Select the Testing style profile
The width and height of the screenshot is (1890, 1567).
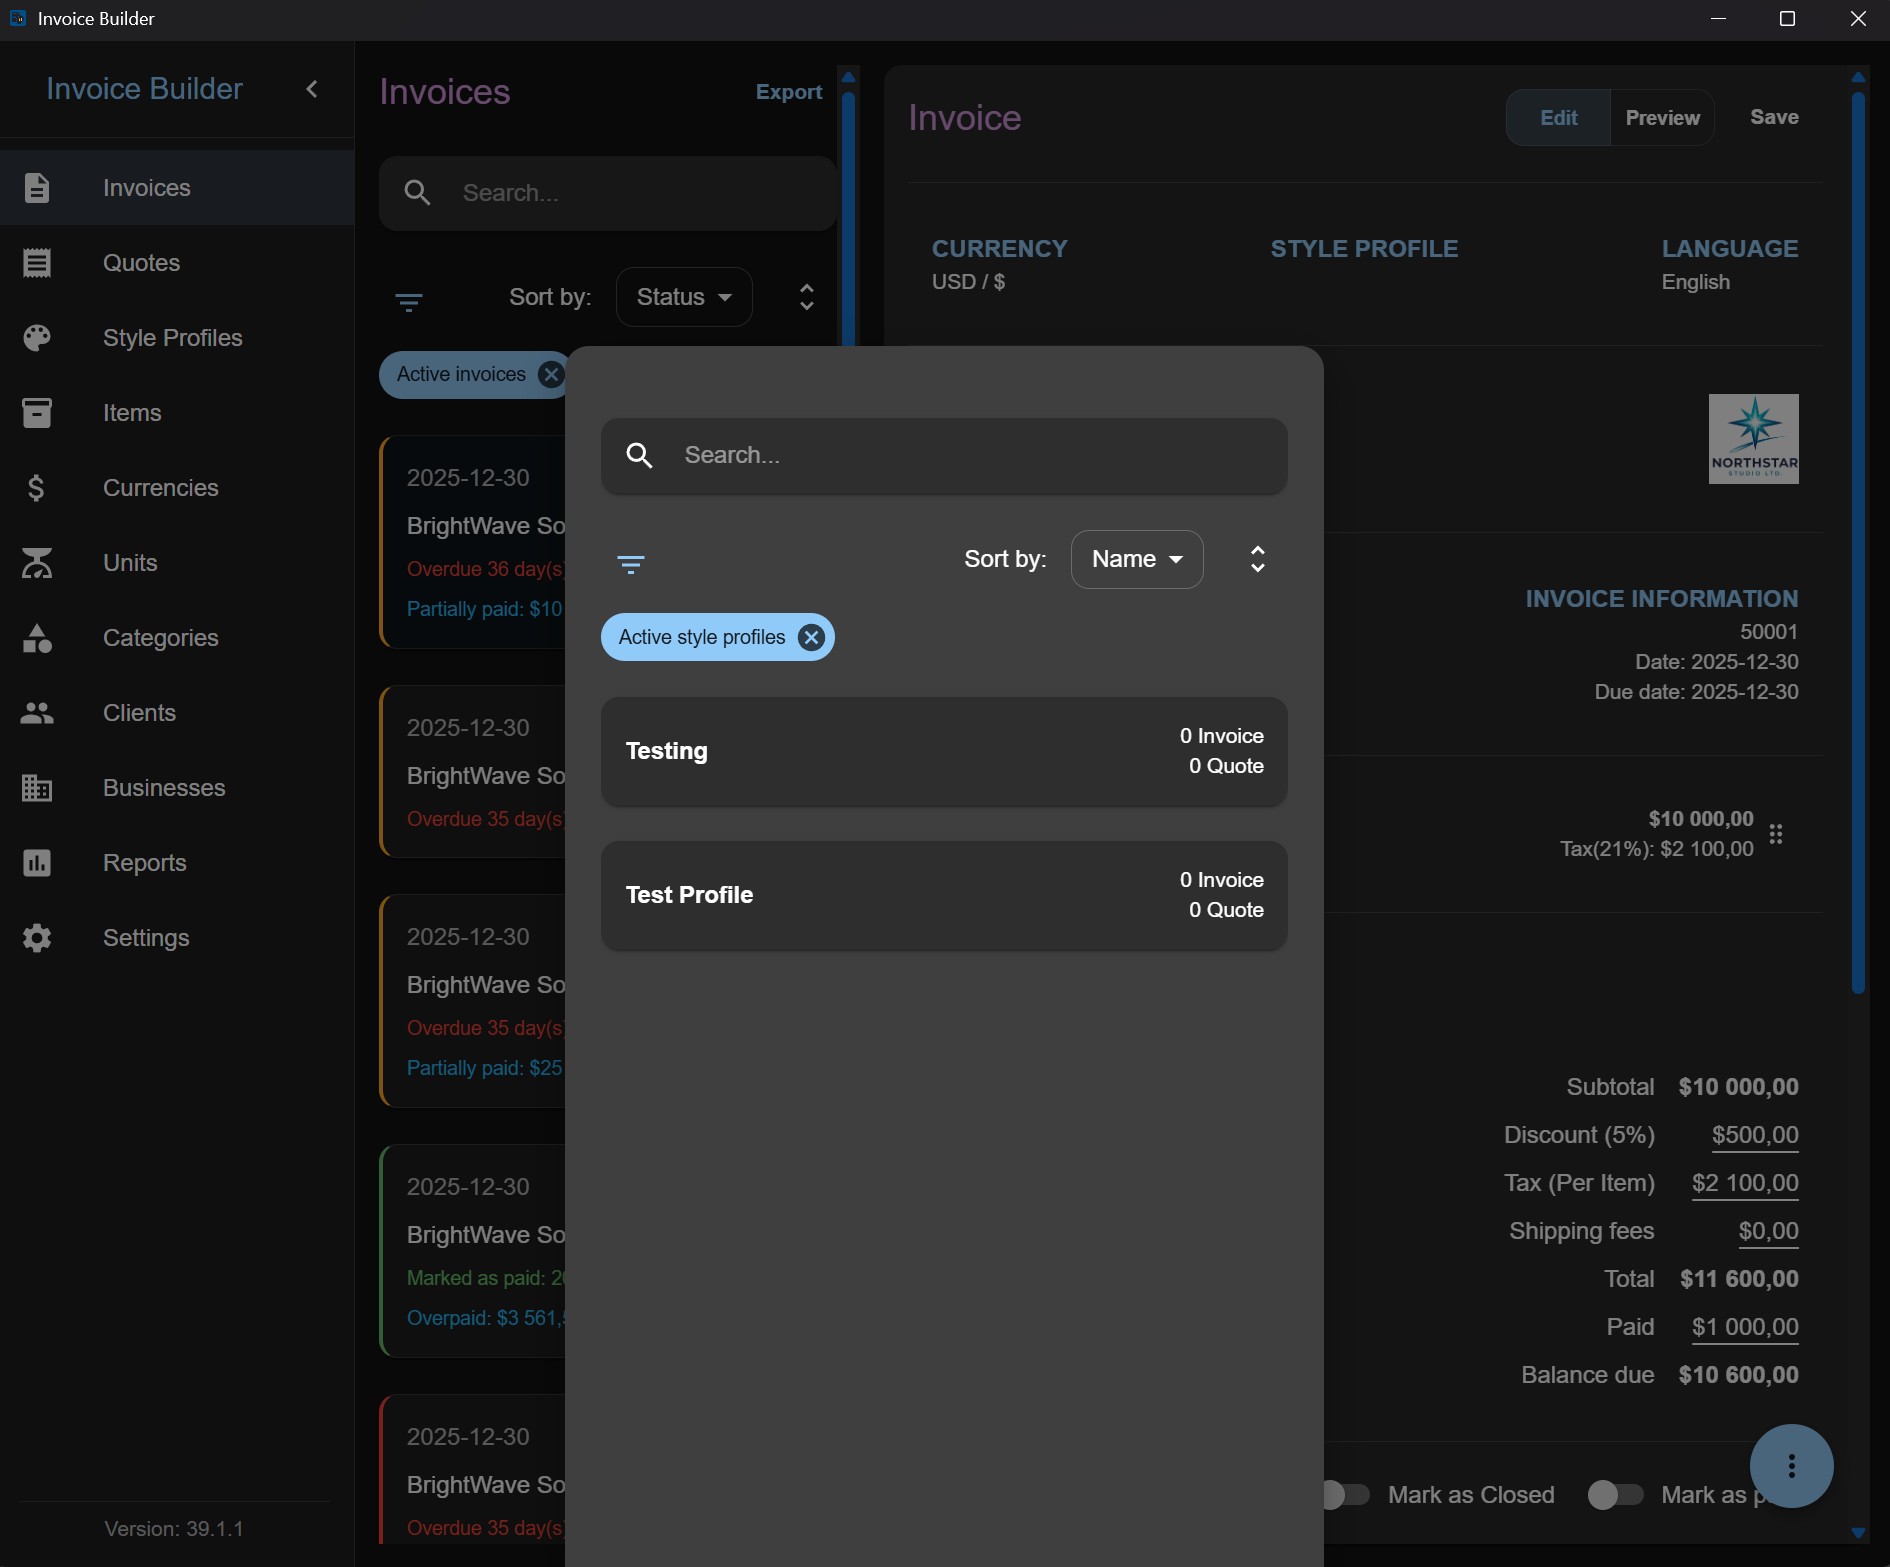(944, 751)
